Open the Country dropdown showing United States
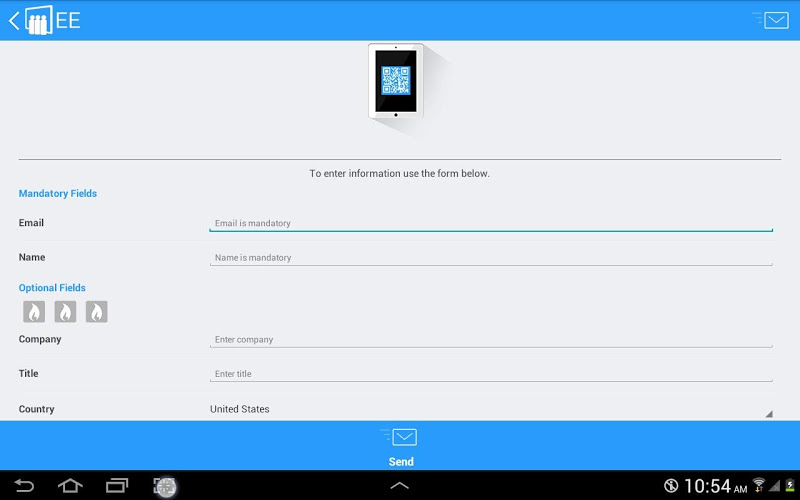Screen dimensions: 800x500 (491, 409)
